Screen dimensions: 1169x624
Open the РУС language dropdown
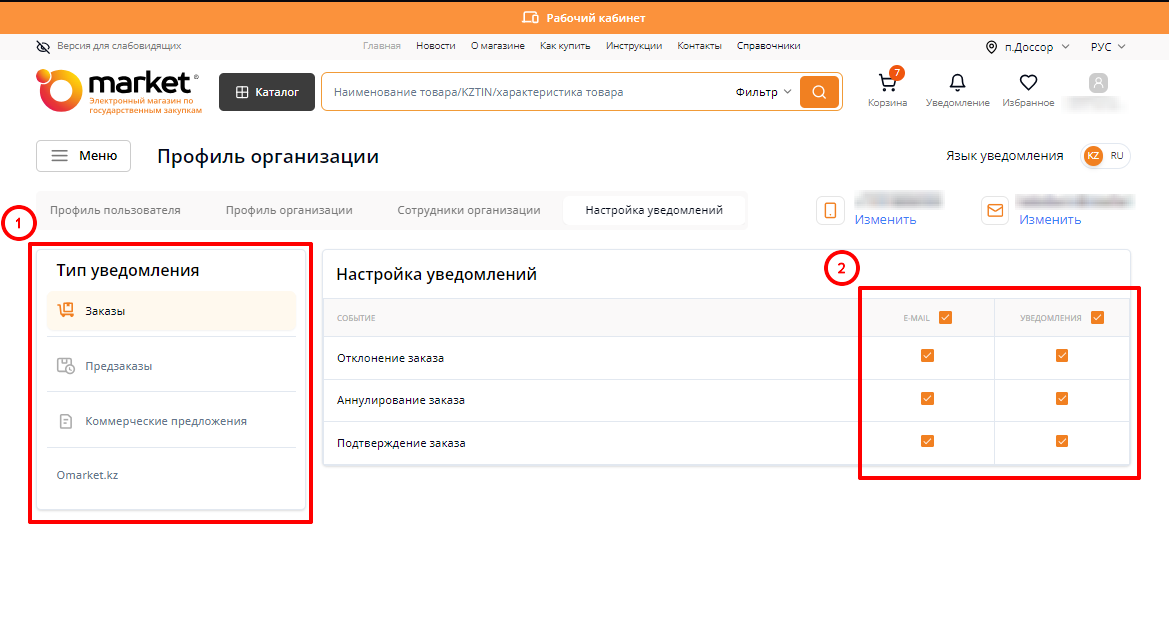click(1107, 47)
